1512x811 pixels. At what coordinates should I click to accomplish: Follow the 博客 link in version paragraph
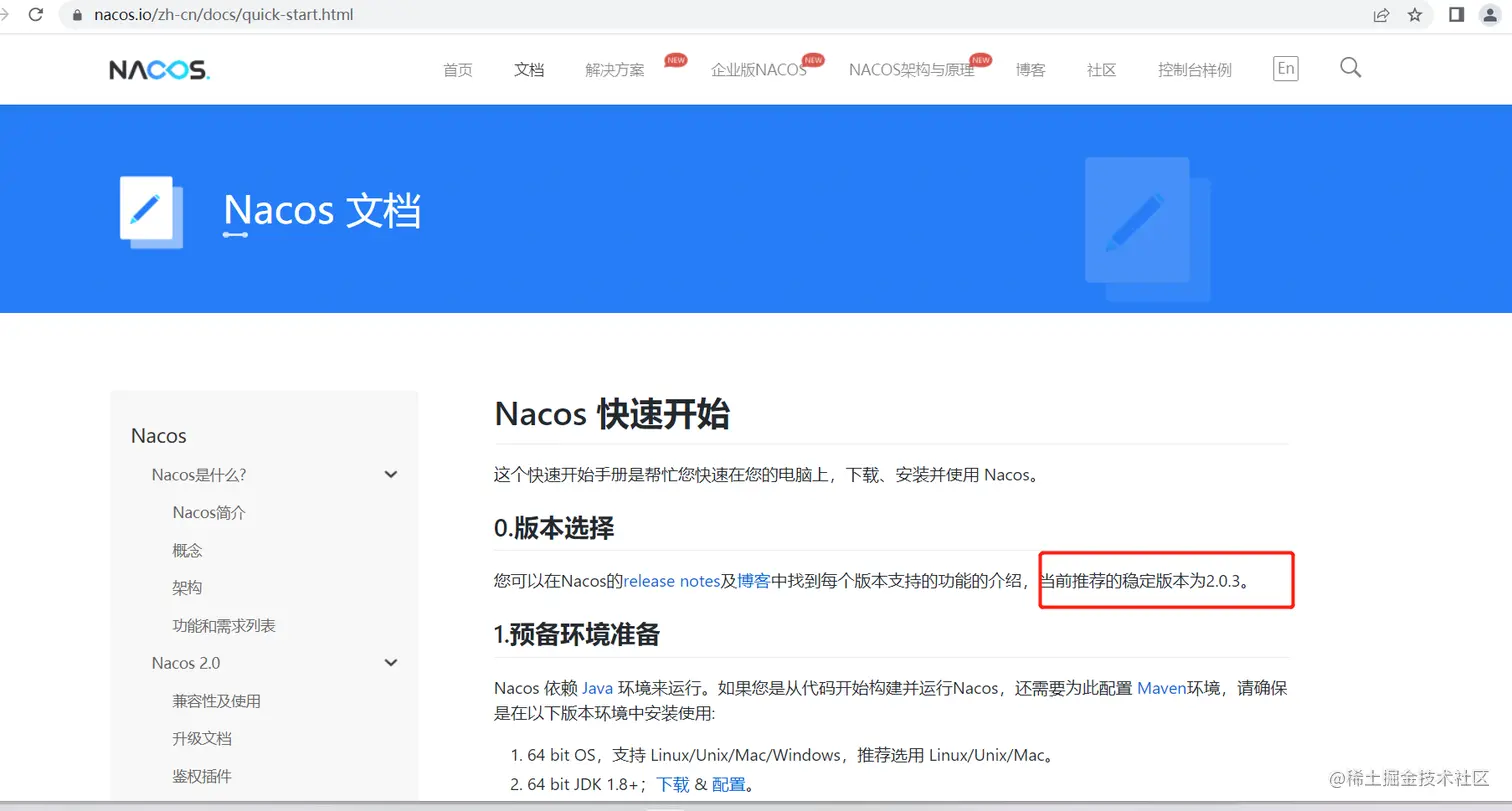click(754, 580)
